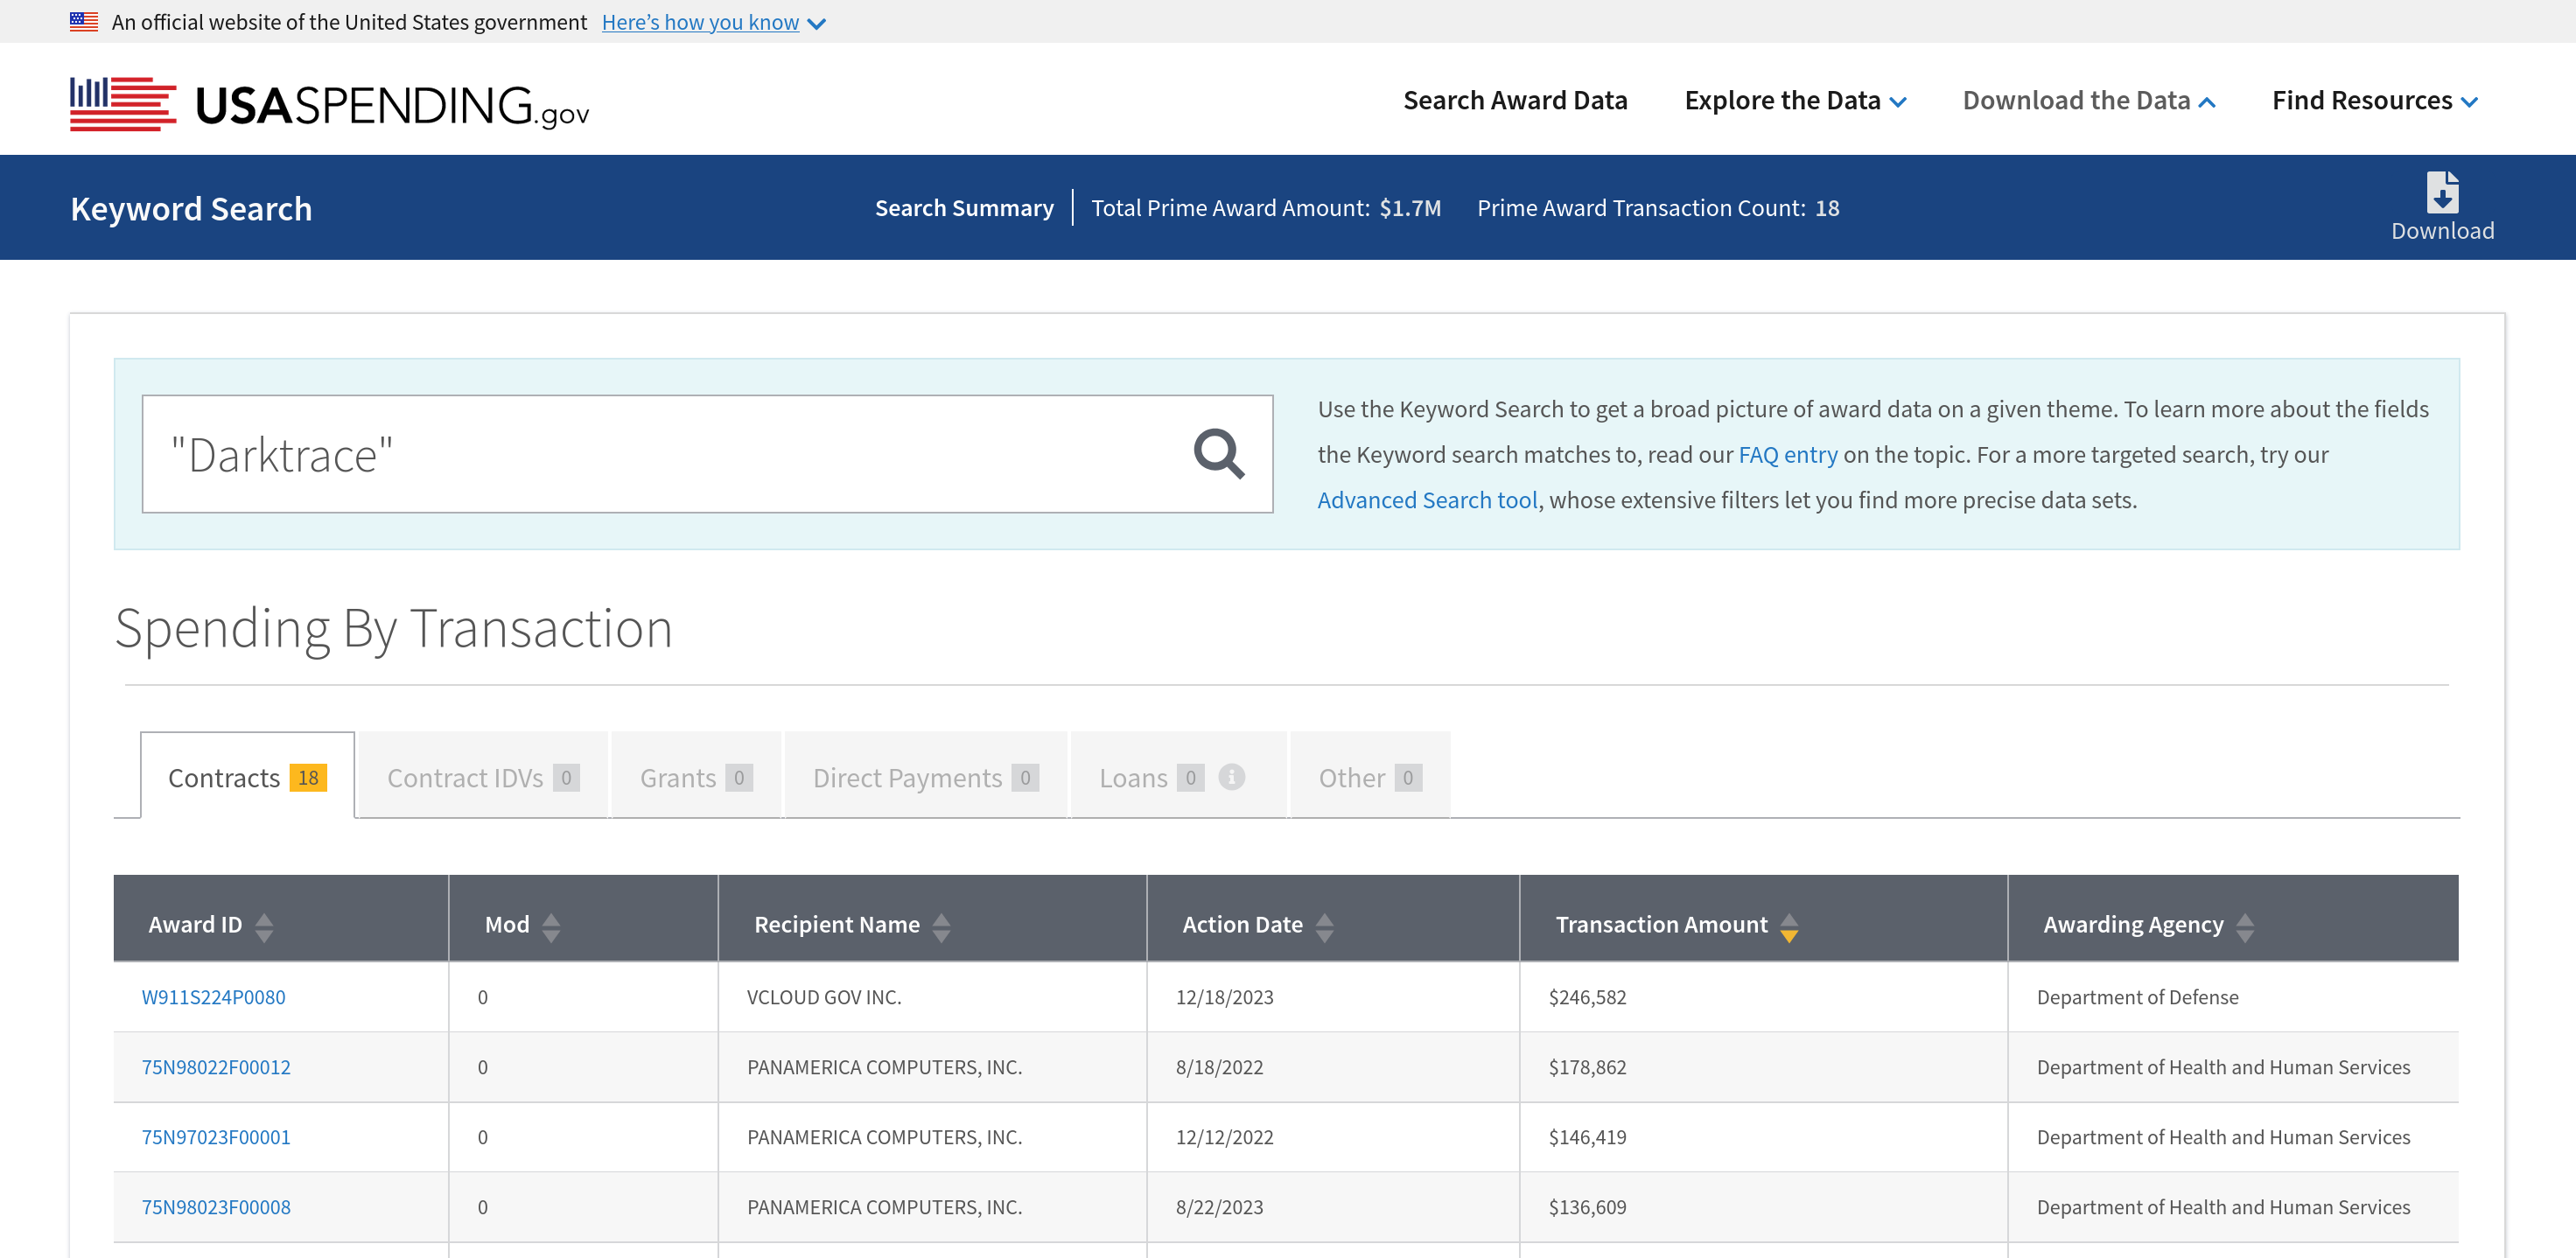
Task: Click the Search Summary label
Action: coord(964,207)
